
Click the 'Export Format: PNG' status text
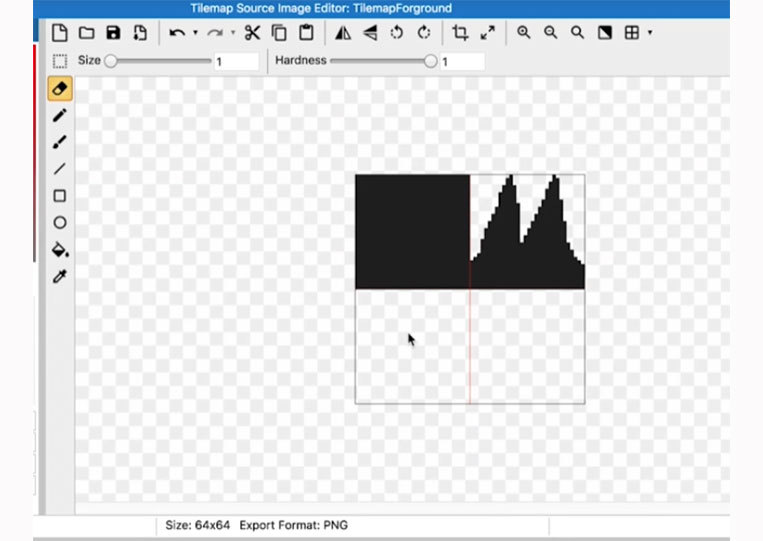(x=293, y=525)
